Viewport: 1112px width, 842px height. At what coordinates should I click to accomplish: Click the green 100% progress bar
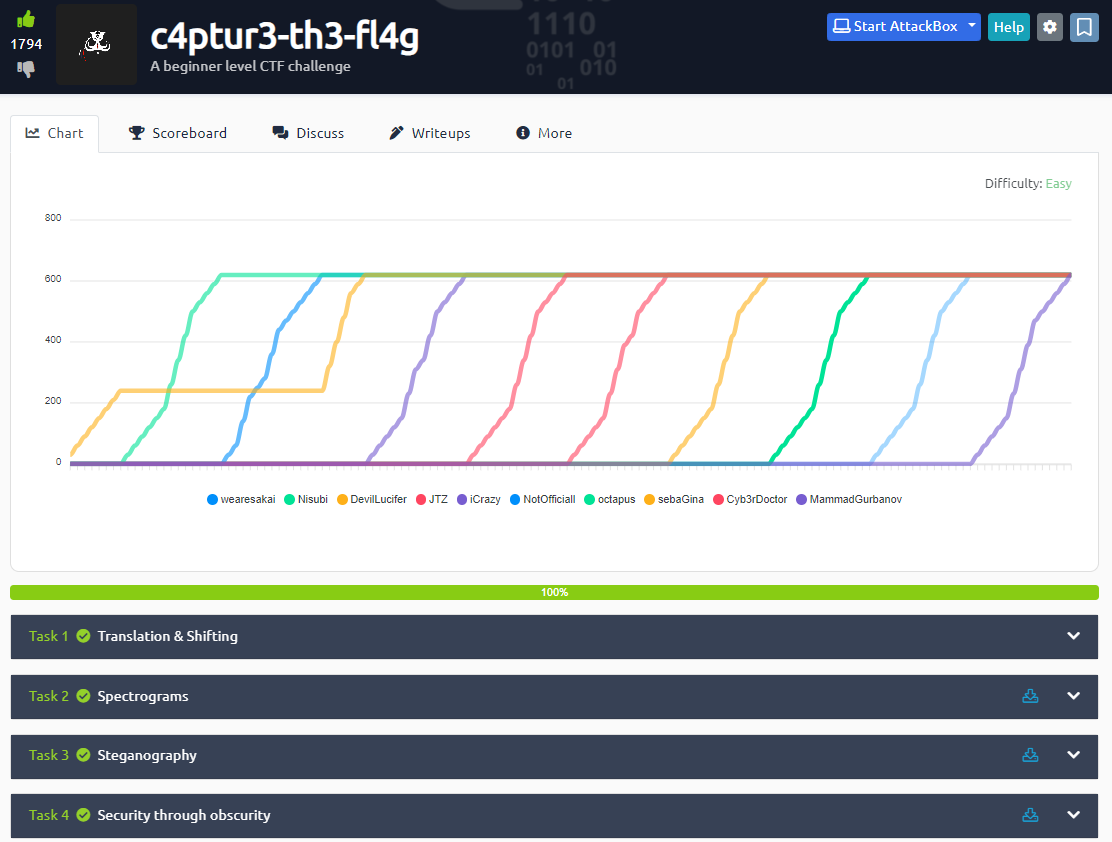(x=556, y=591)
